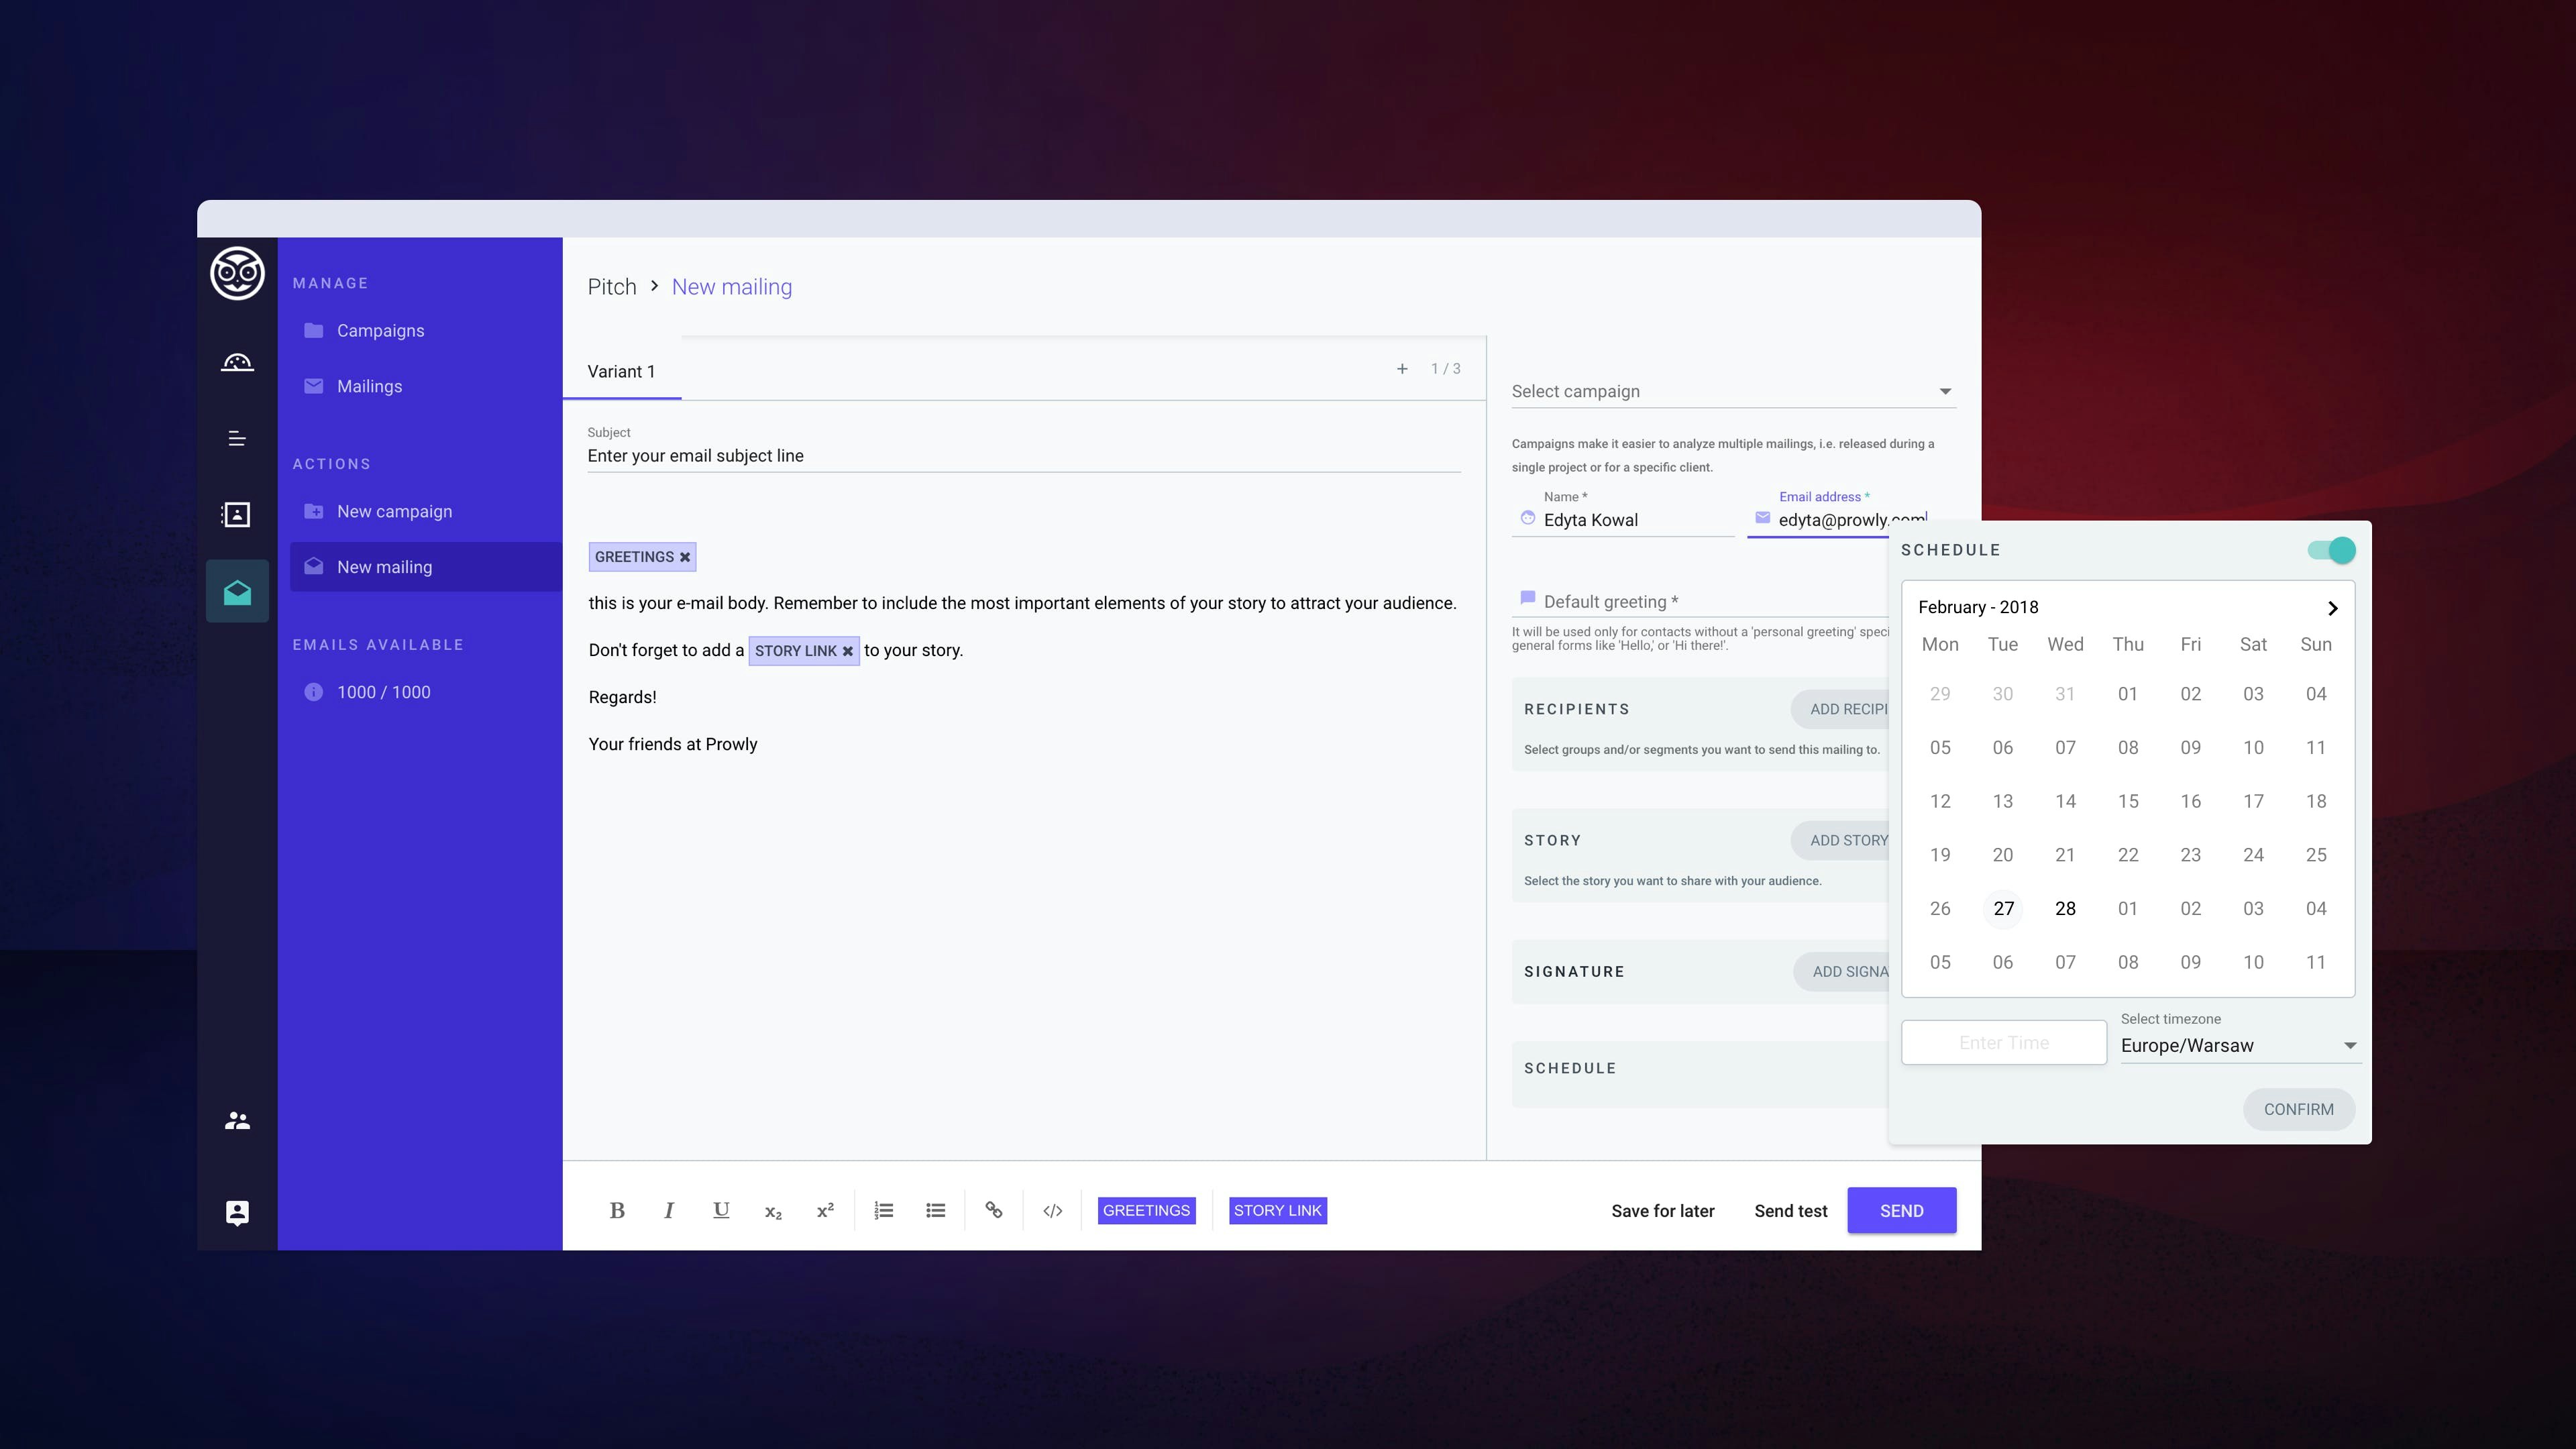Click the 1 / 3 variant counter

1446,369
